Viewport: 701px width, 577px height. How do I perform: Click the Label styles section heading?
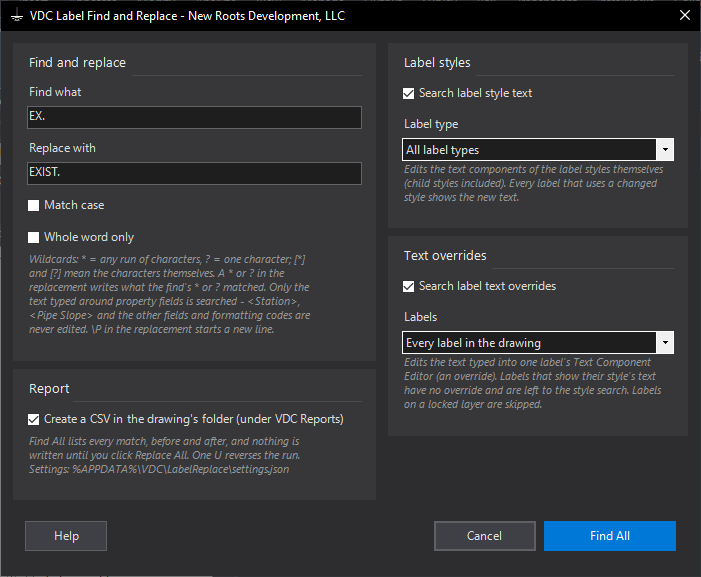(x=437, y=63)
